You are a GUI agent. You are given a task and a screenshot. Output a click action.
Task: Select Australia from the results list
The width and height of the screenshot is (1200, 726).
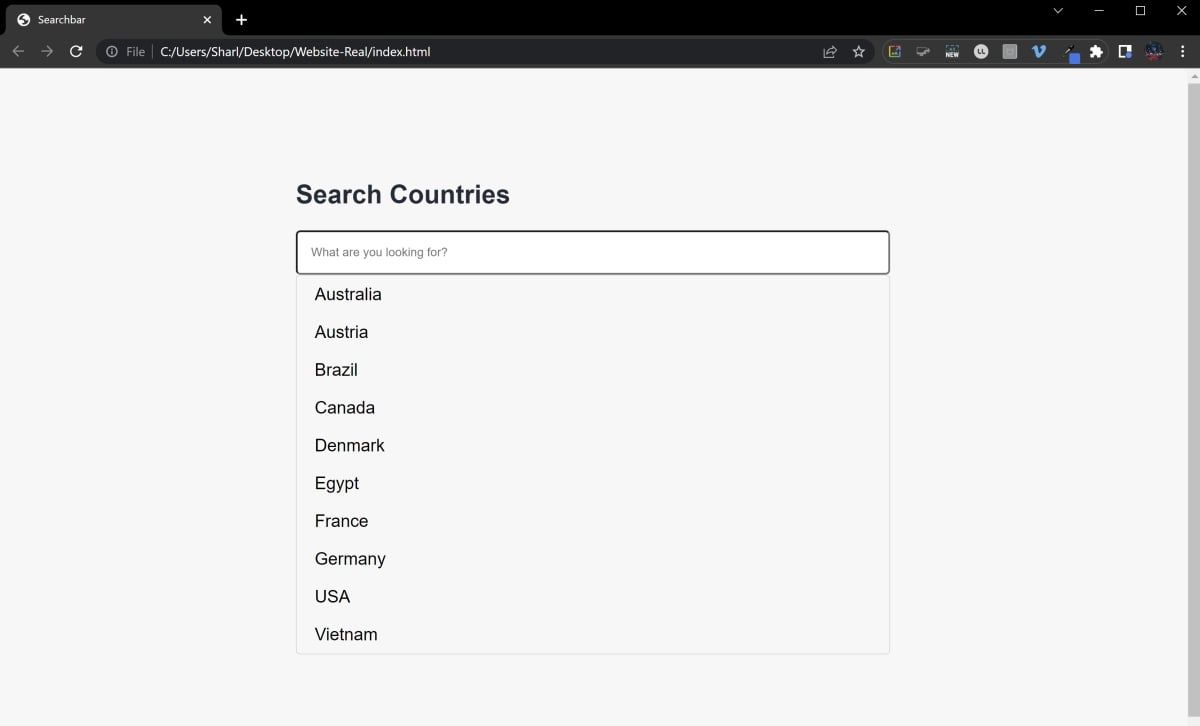[x=348, y=294]
